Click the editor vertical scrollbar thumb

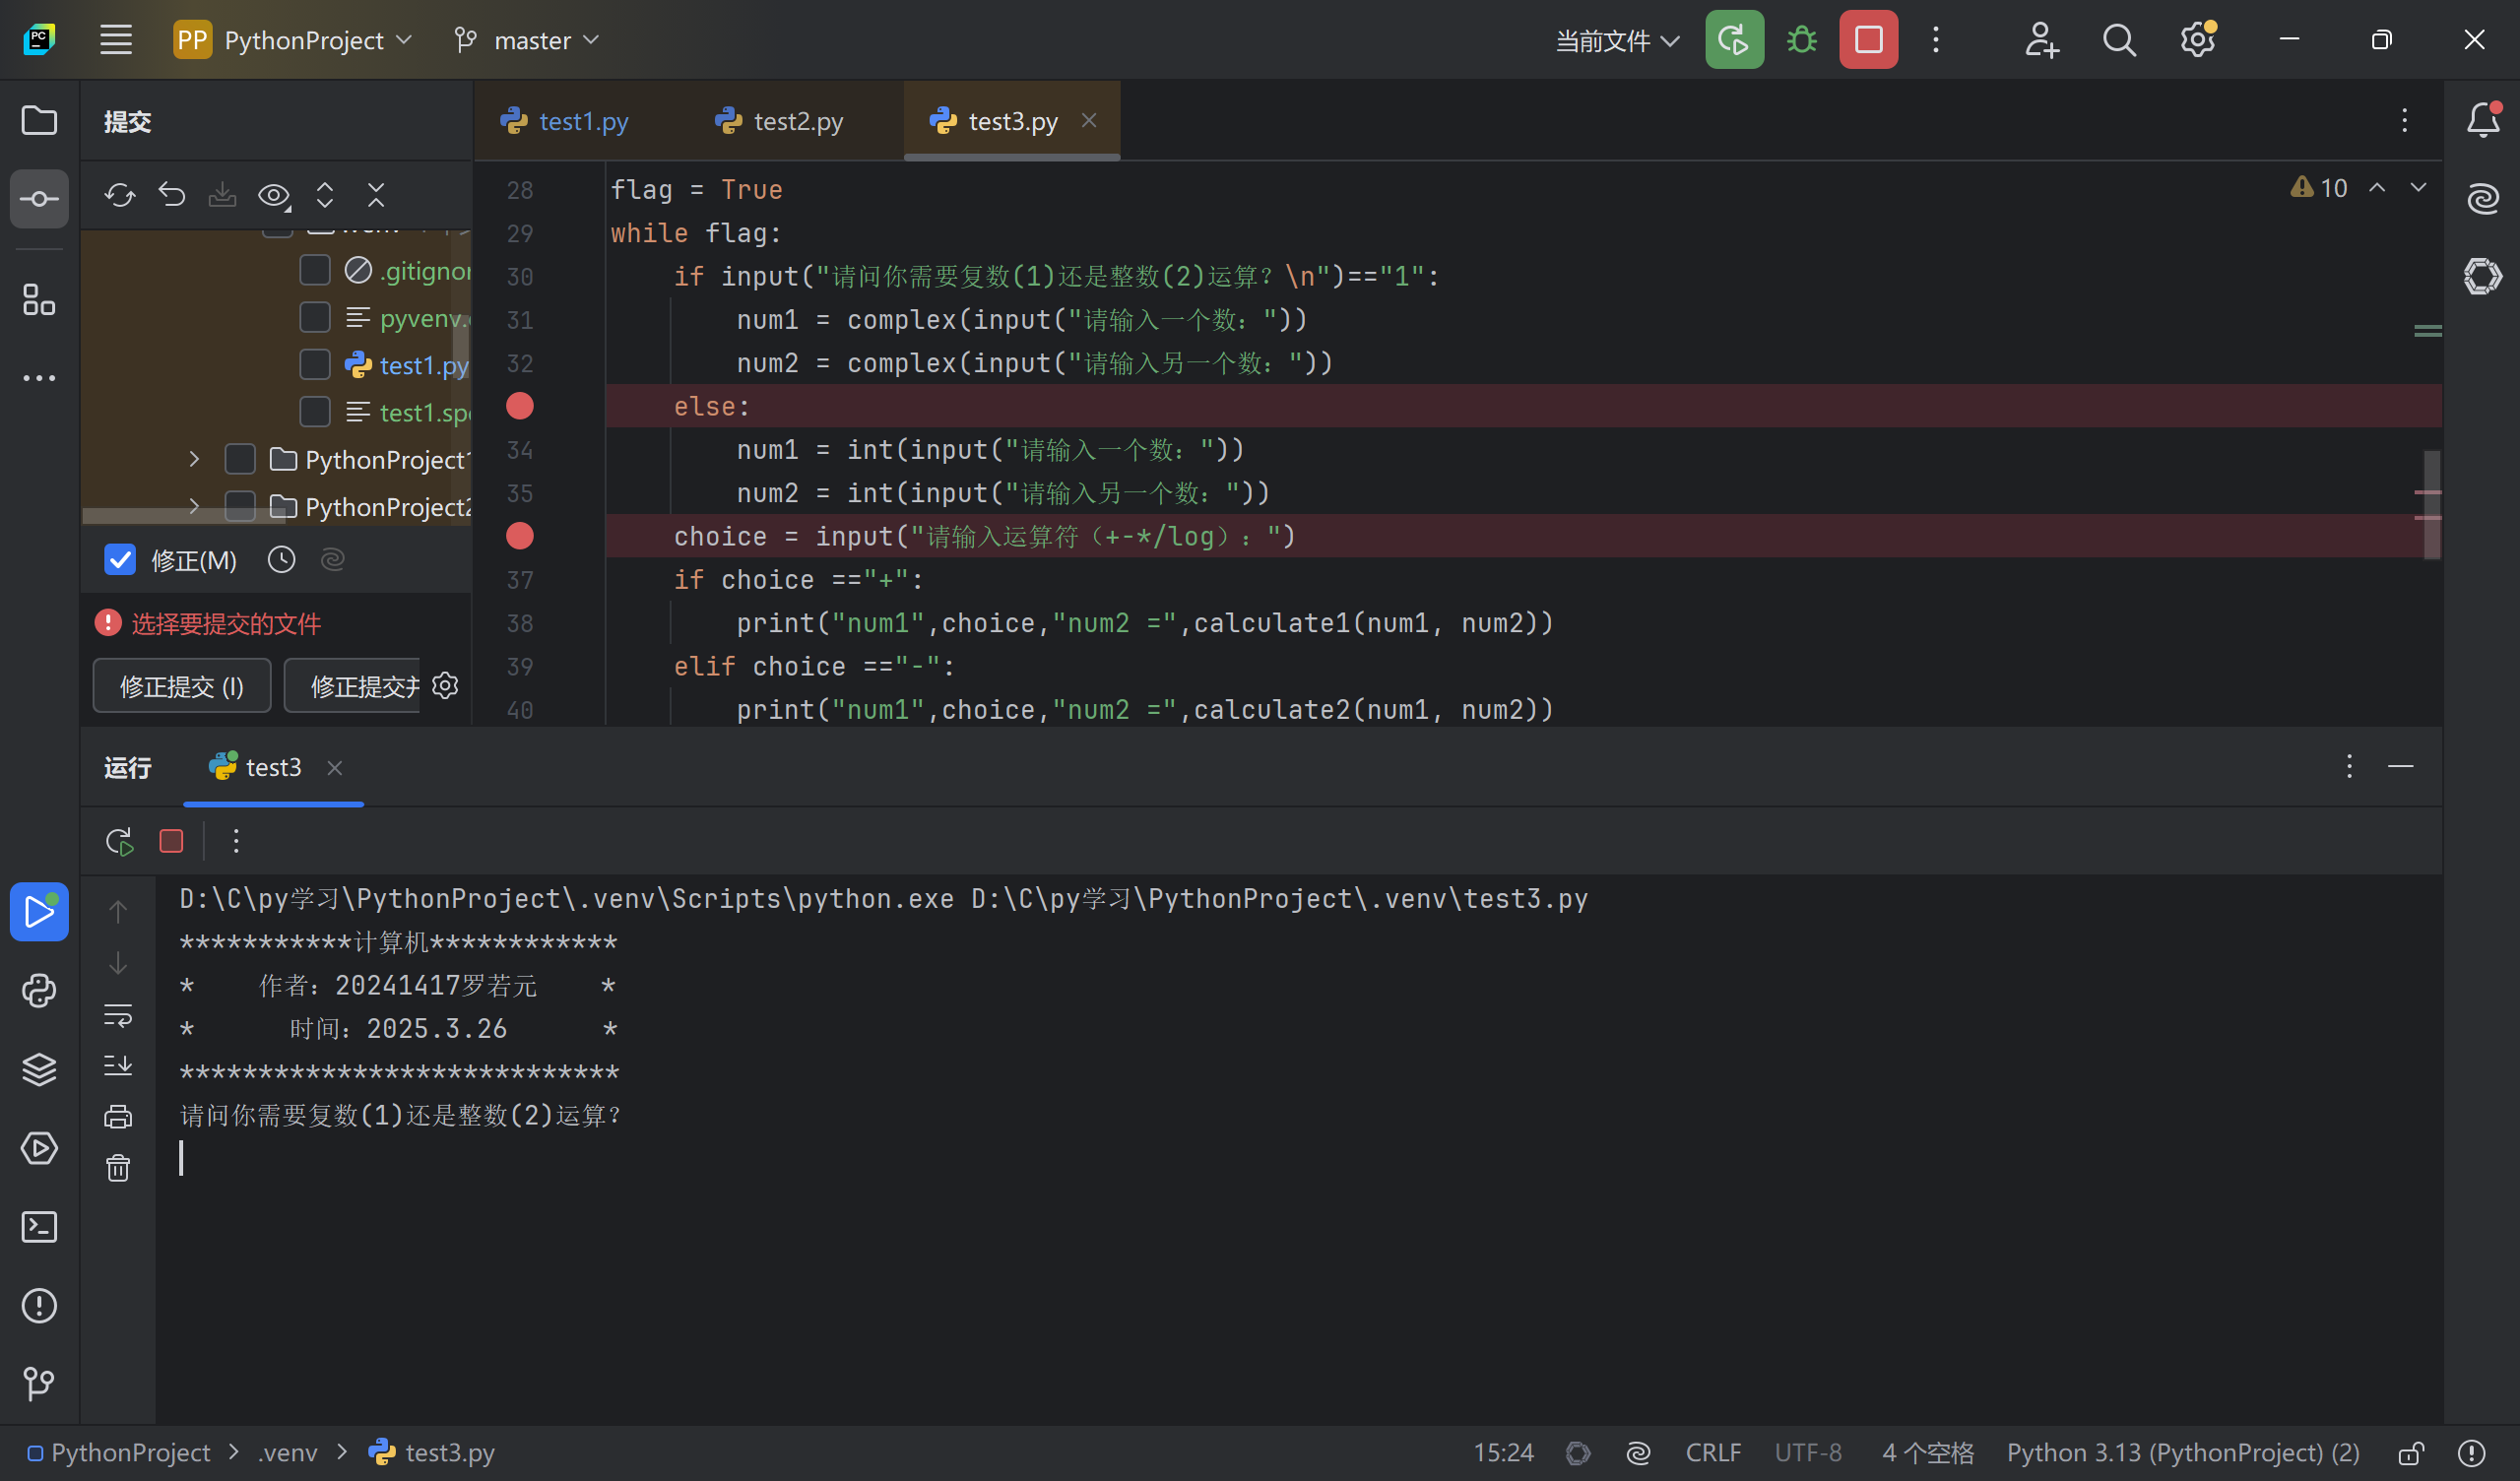[x=2431, y=504]
